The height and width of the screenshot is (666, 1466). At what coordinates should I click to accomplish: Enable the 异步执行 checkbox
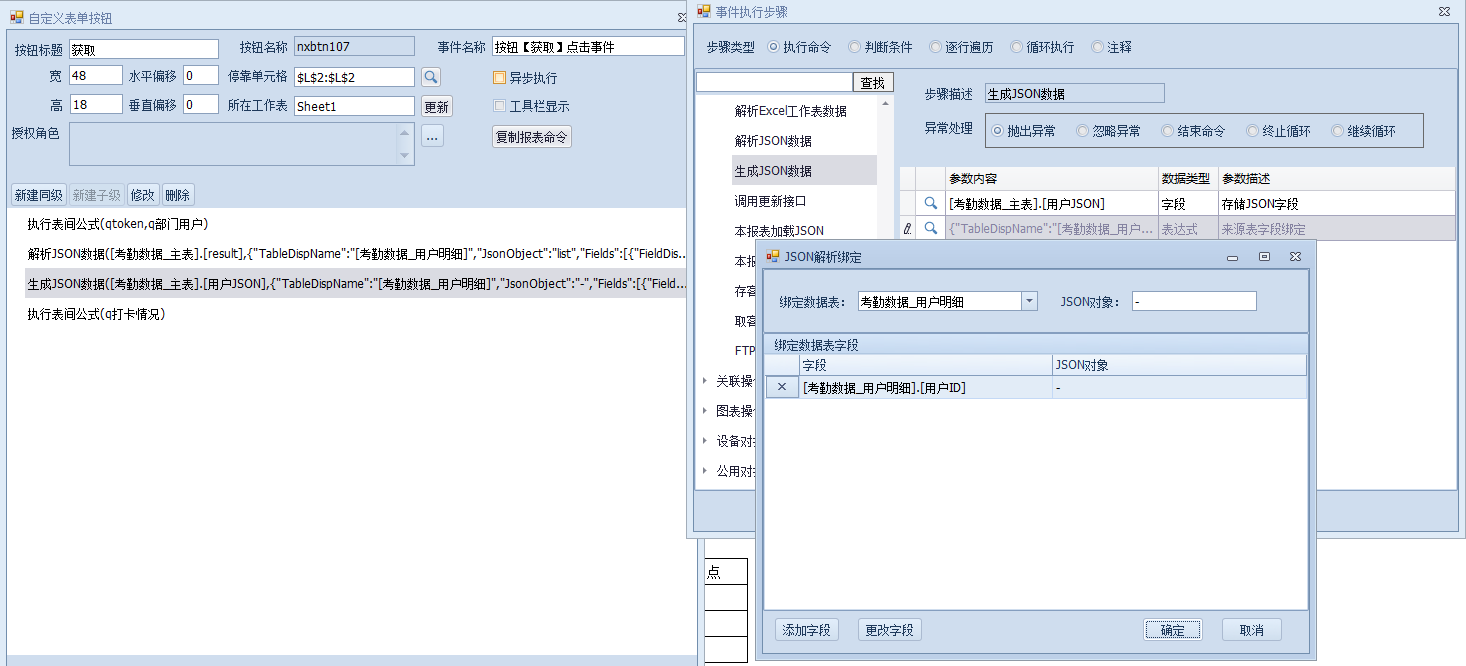click(x=500, y=78)
